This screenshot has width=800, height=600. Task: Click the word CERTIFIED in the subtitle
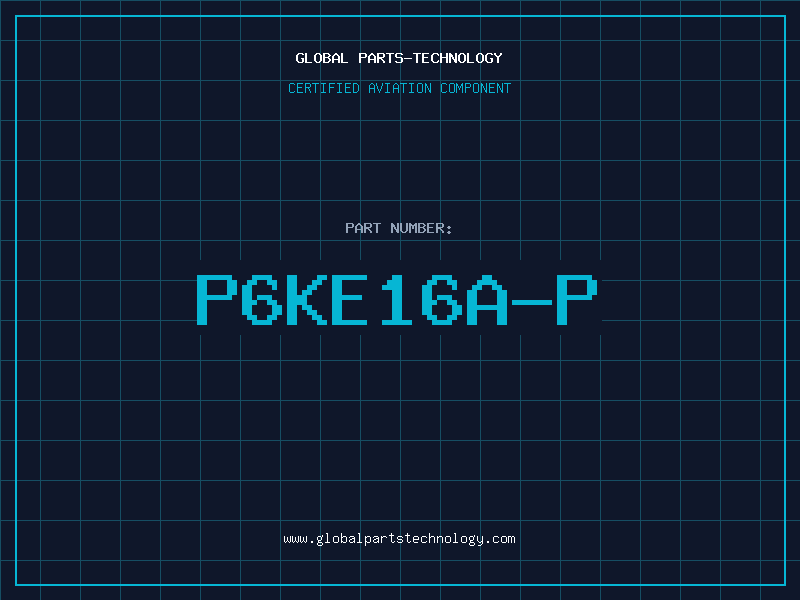(324, 88)
